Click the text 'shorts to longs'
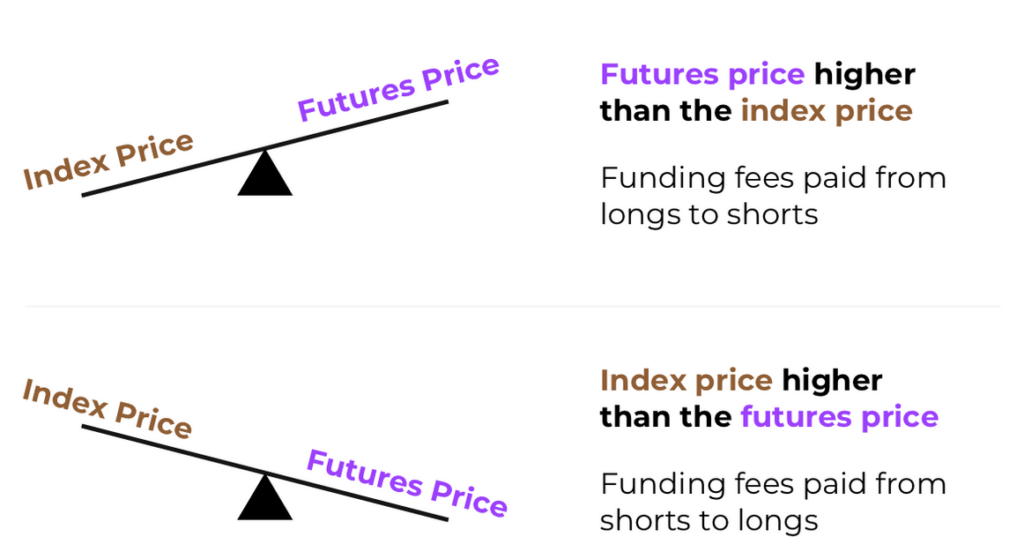1024x559 pixels. click(x=709, y=520)
